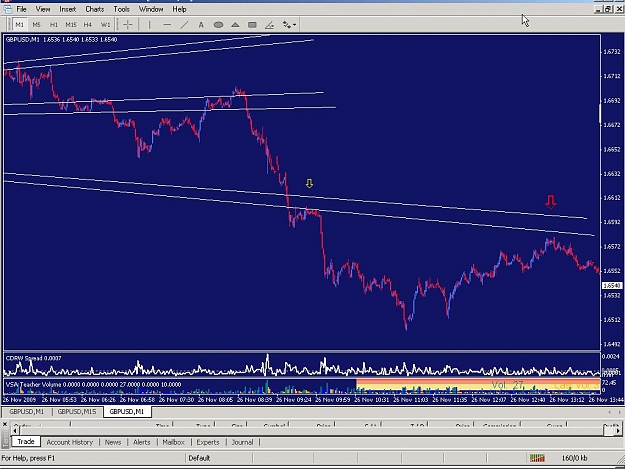This screenshot has height=469, width=625.
Task: Click the 26 Nov 13:44 time label
Action: click(x=606, y=400)
